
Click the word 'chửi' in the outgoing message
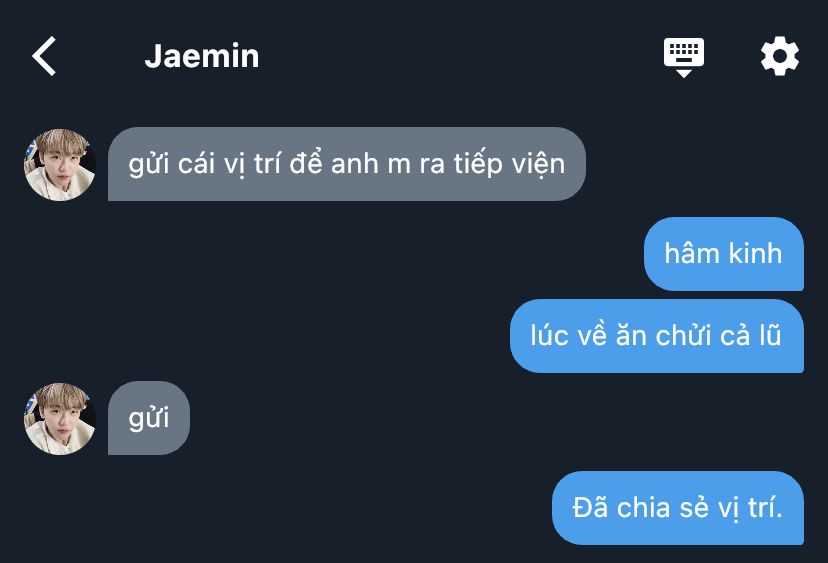683,335
